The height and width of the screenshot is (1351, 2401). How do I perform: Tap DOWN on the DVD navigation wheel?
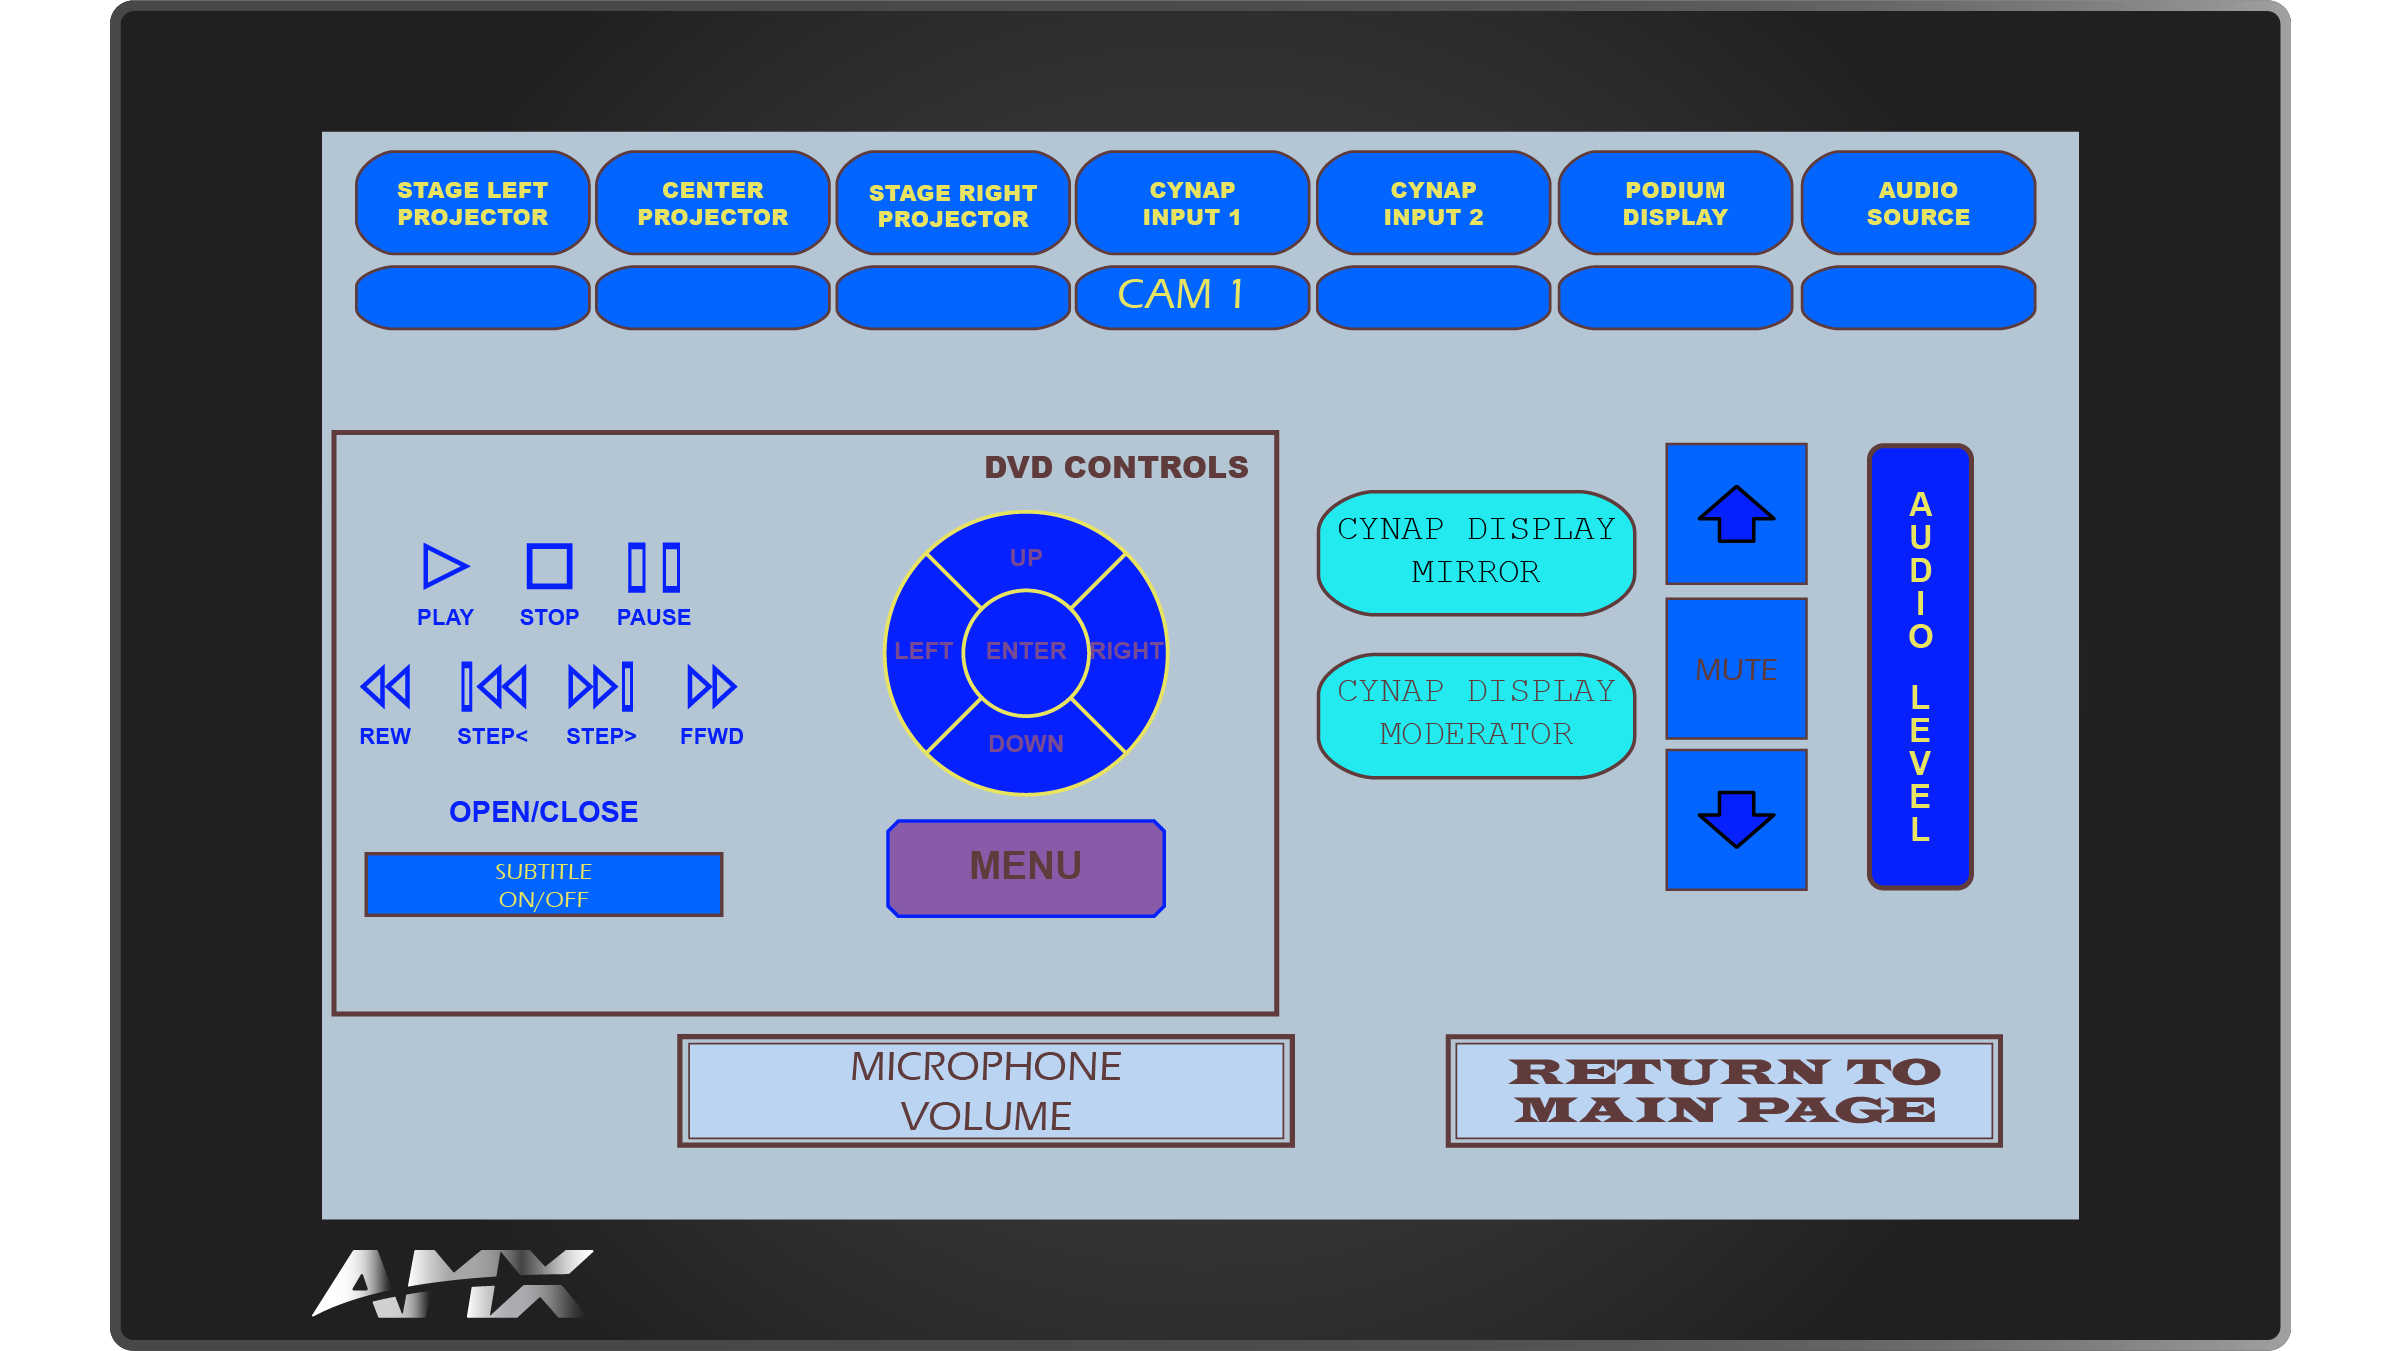pos(1026,745)
